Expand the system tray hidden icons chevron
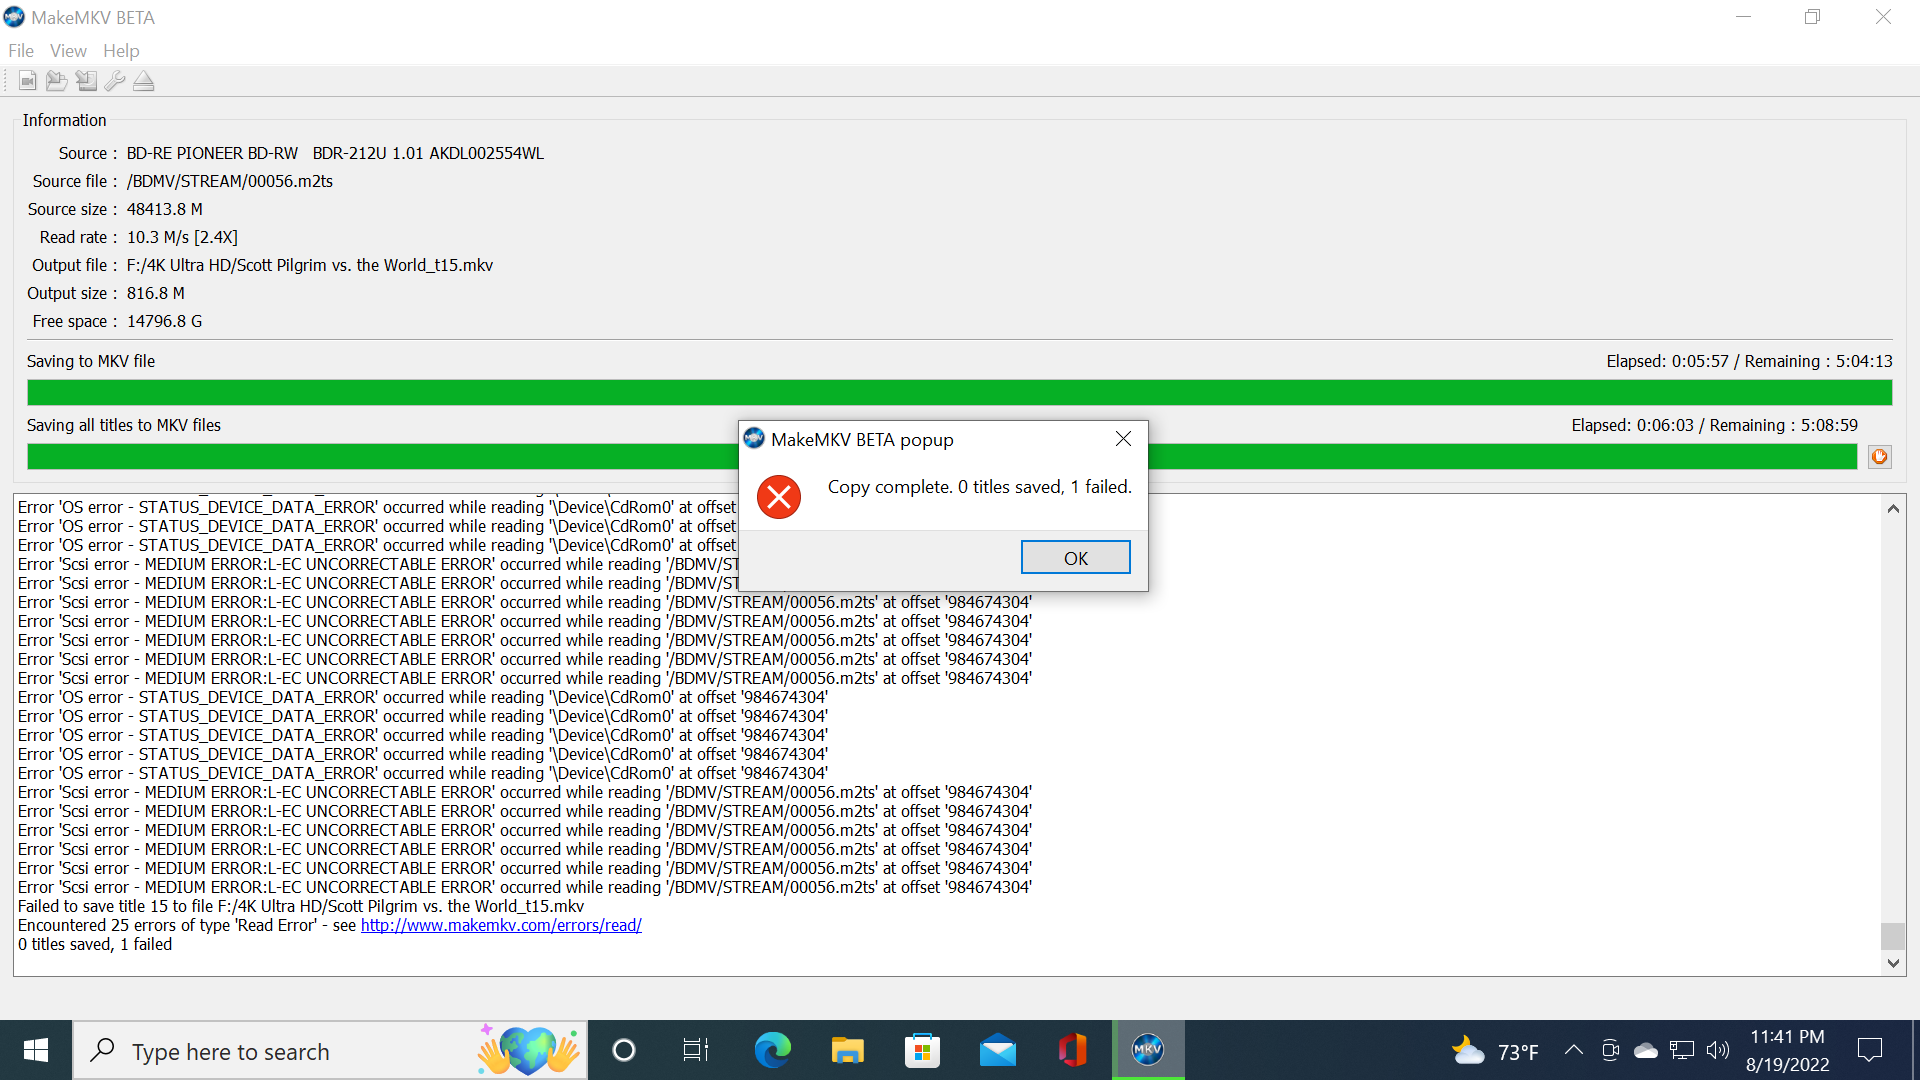This screenshot has width=1920, height=1080. tap(1573, 1050)
